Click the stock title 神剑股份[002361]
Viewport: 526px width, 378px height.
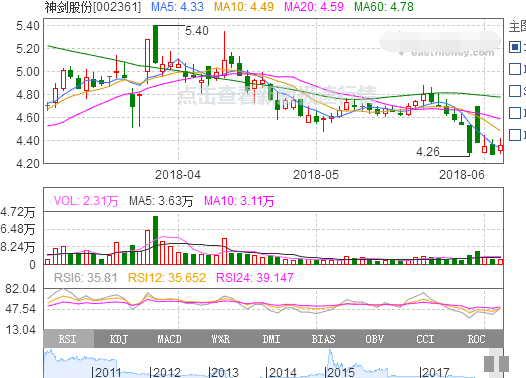[x=93, y=7]
